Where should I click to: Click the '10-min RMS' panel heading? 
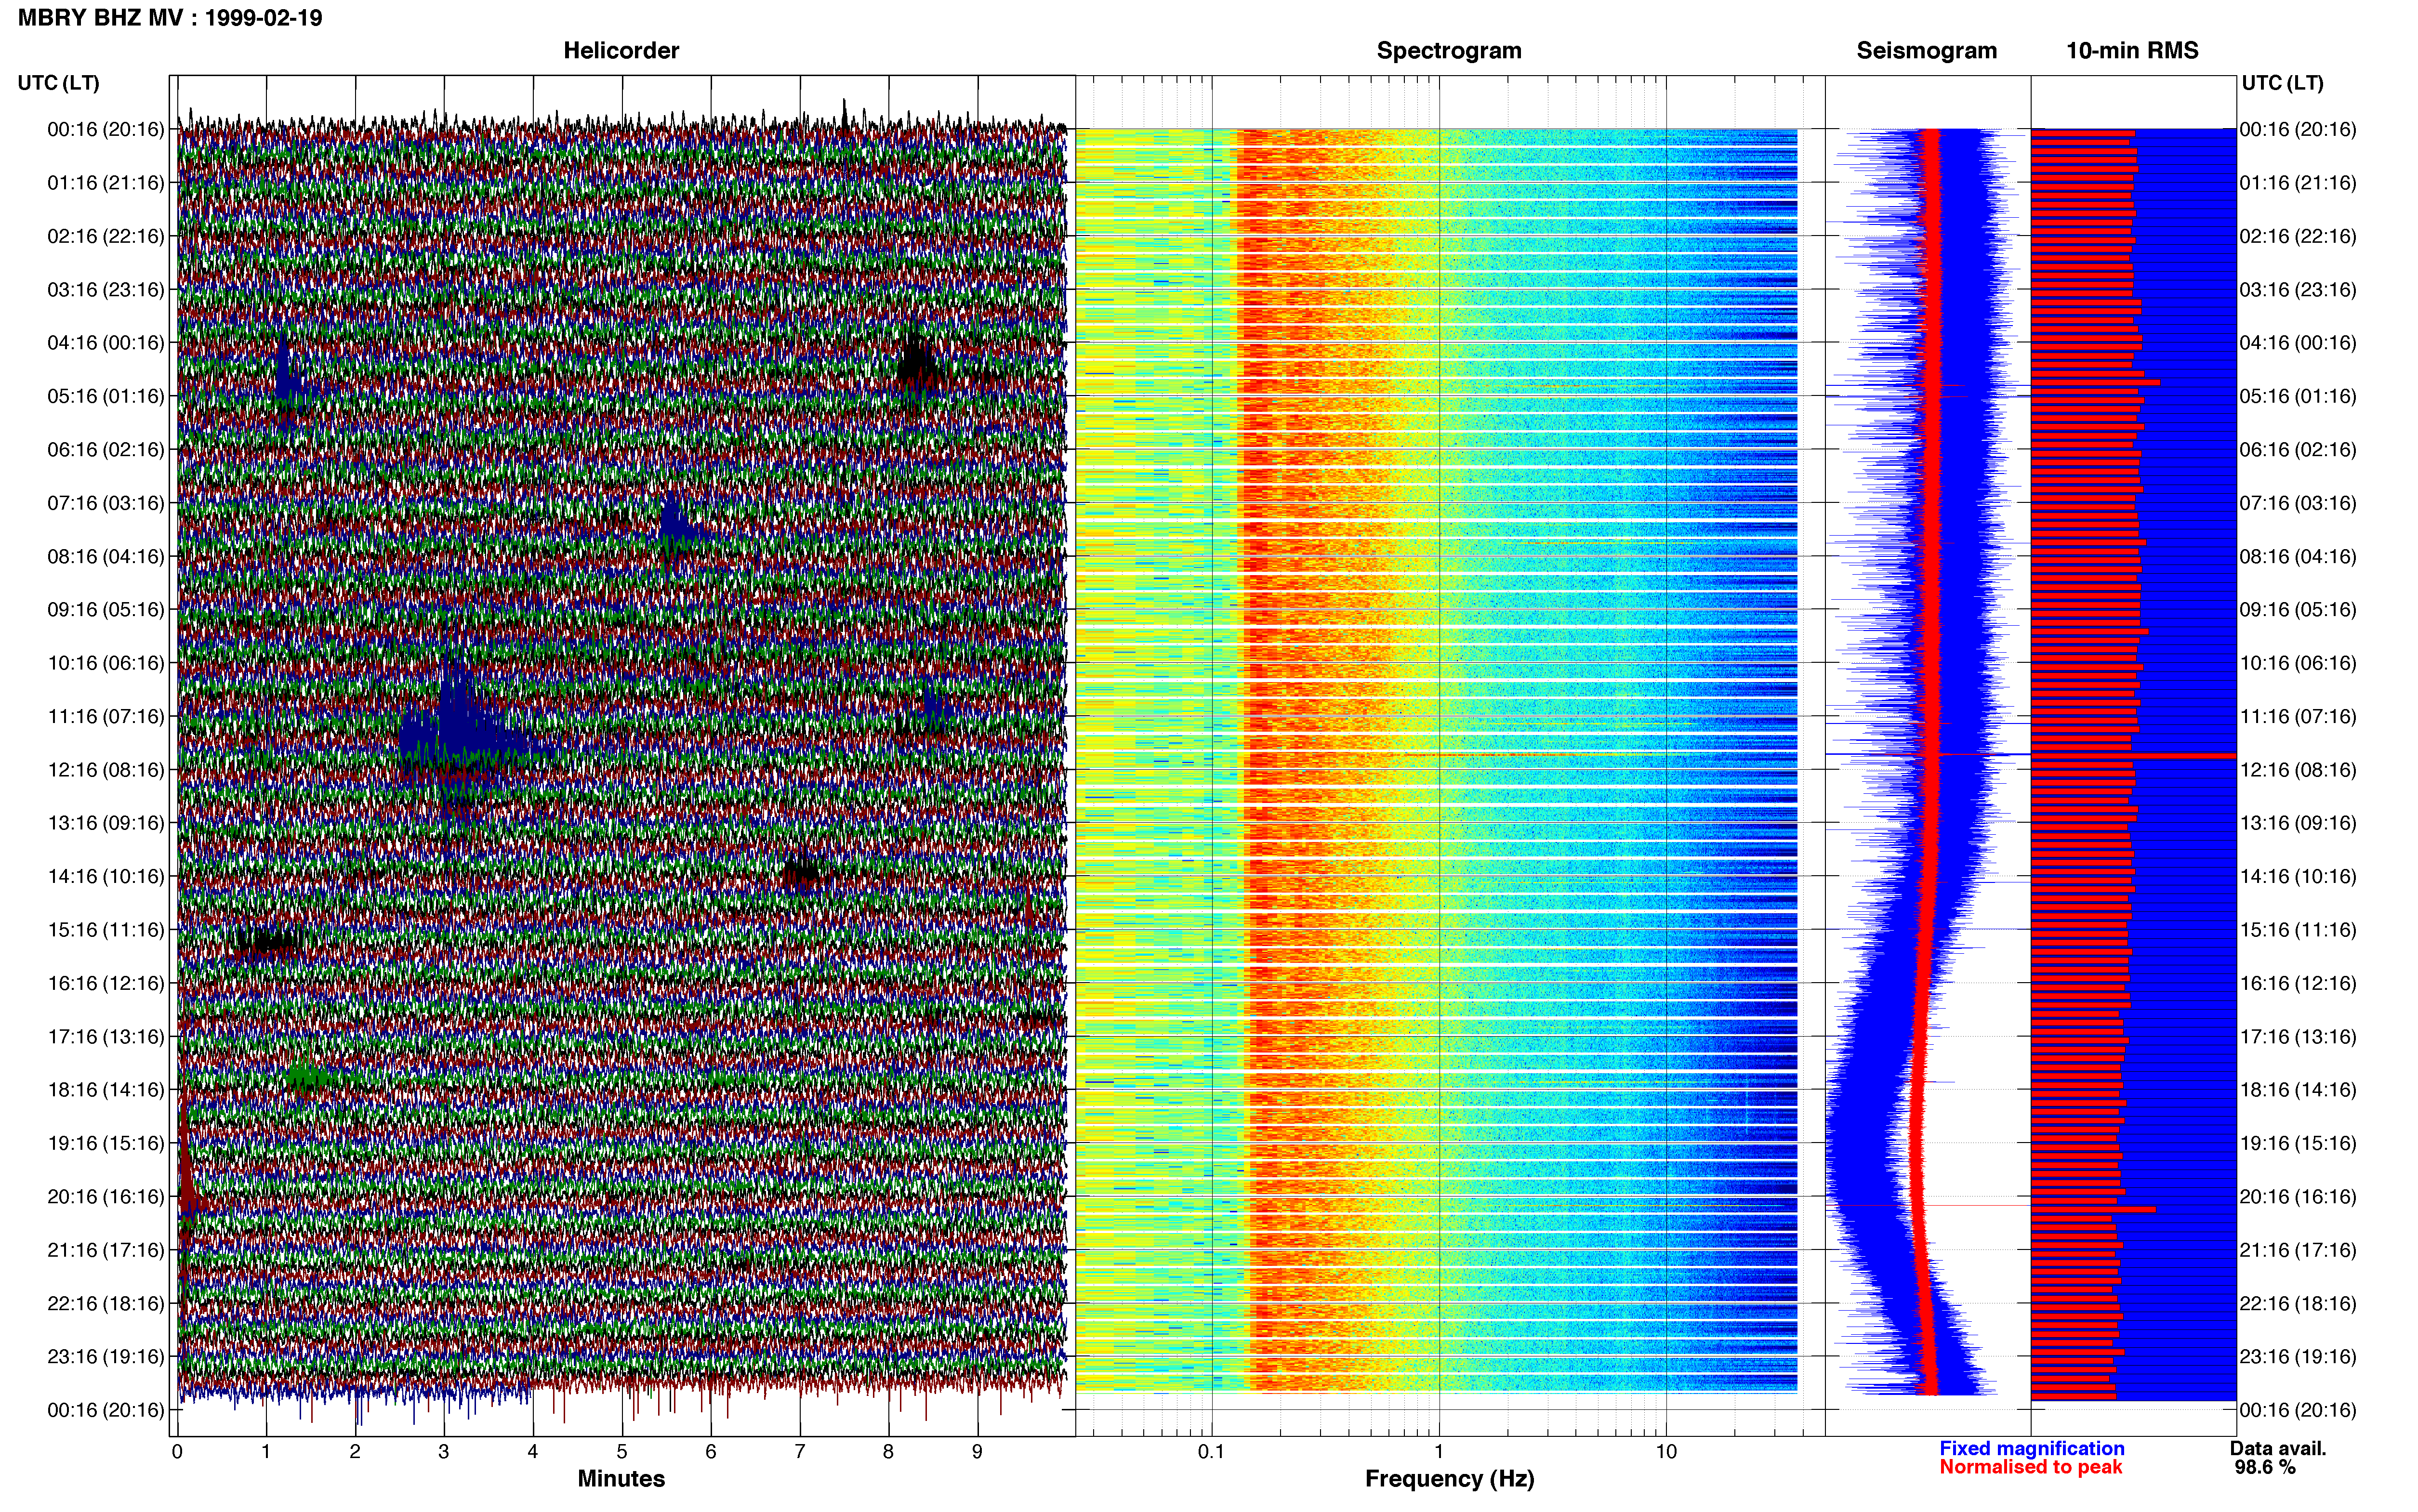(x=2132, y=51)
